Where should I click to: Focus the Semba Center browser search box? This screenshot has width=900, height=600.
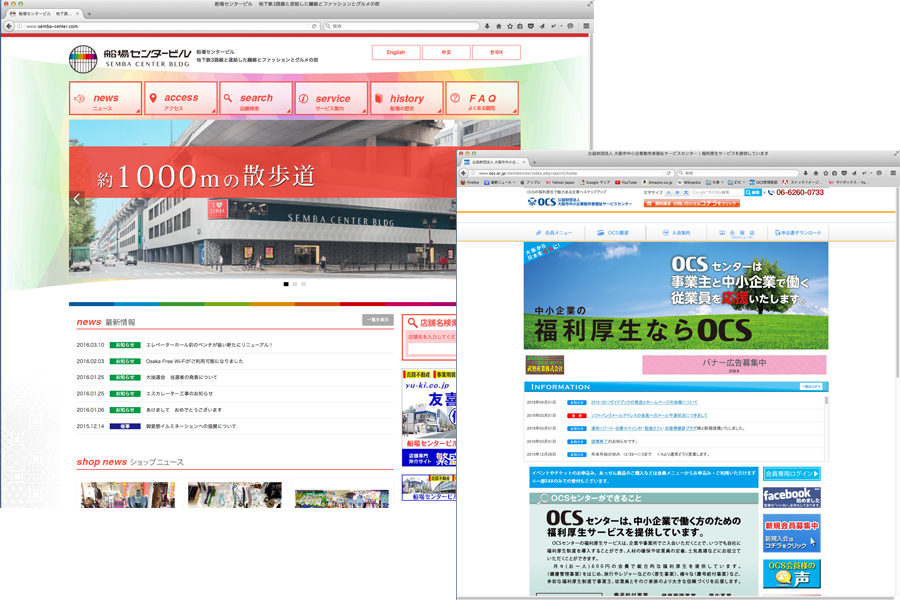(401, 26)
